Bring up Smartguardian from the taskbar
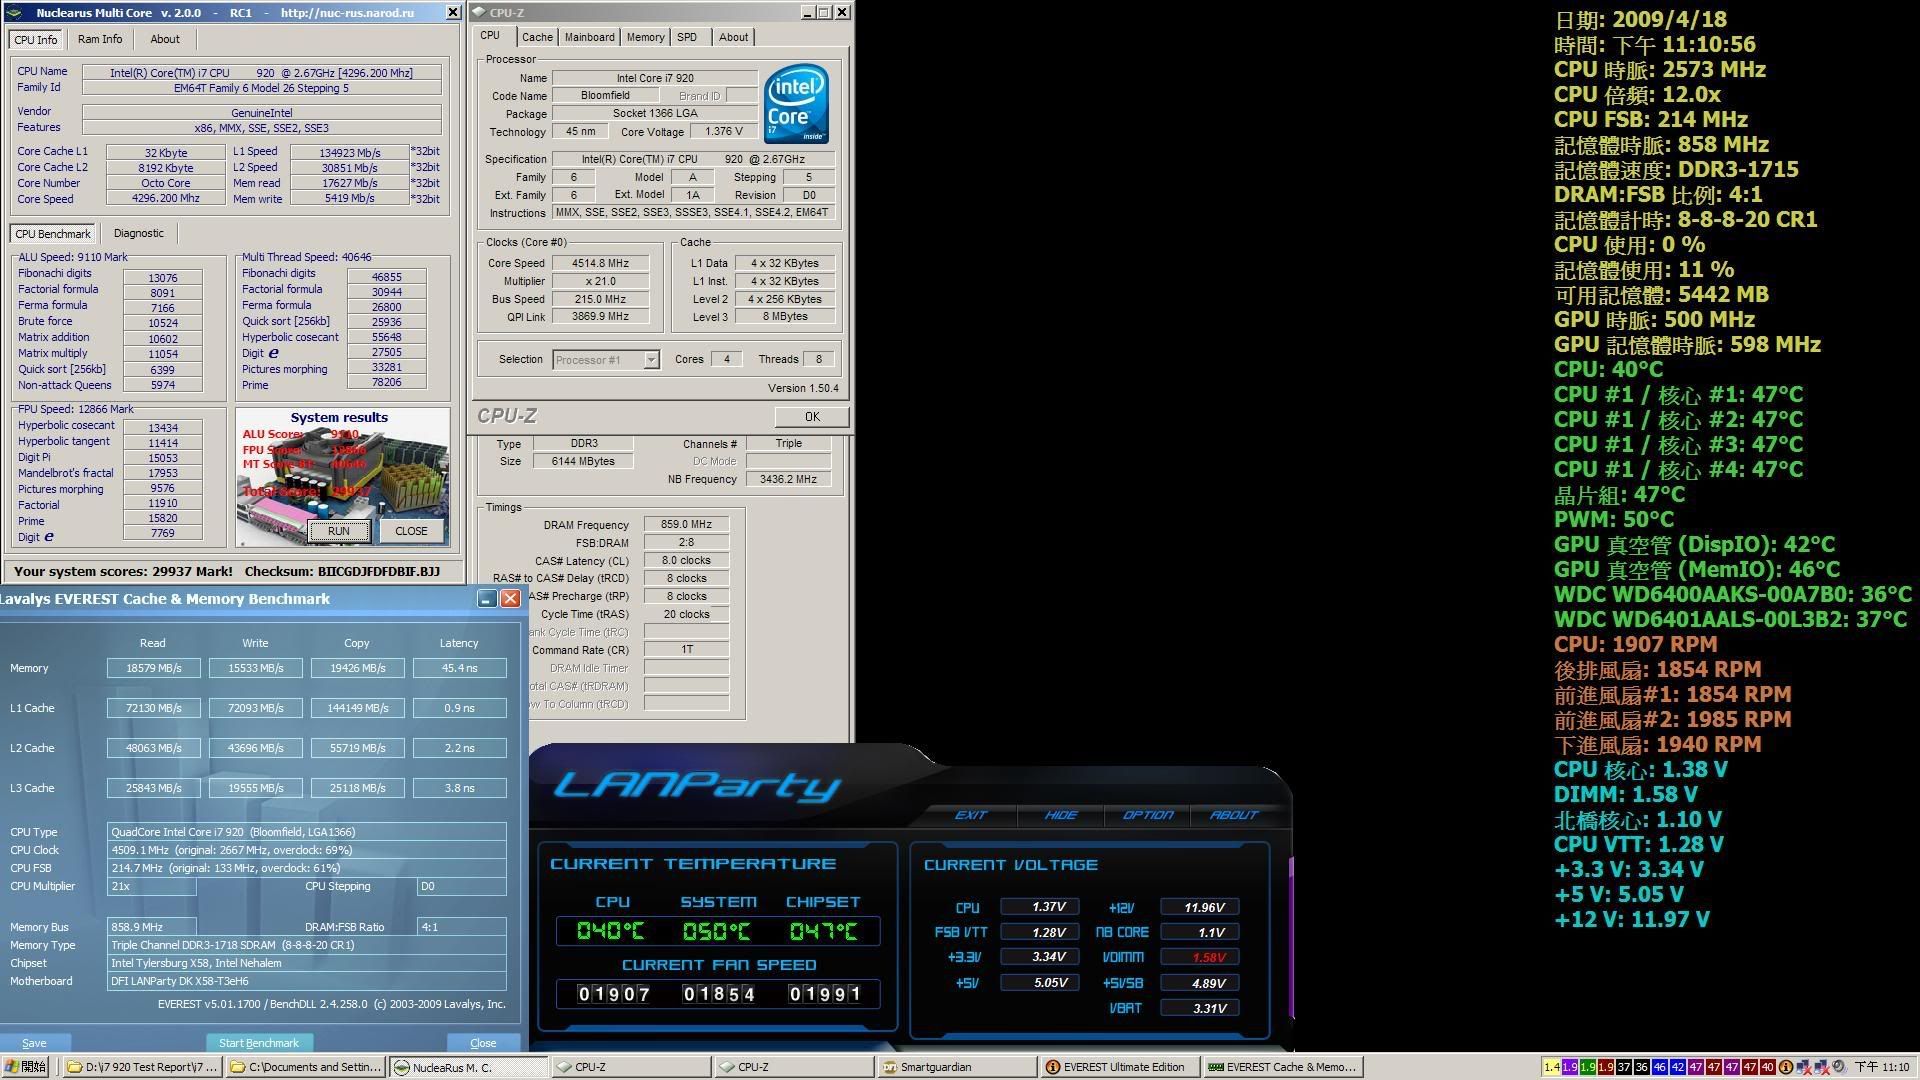 point(956,1067)
